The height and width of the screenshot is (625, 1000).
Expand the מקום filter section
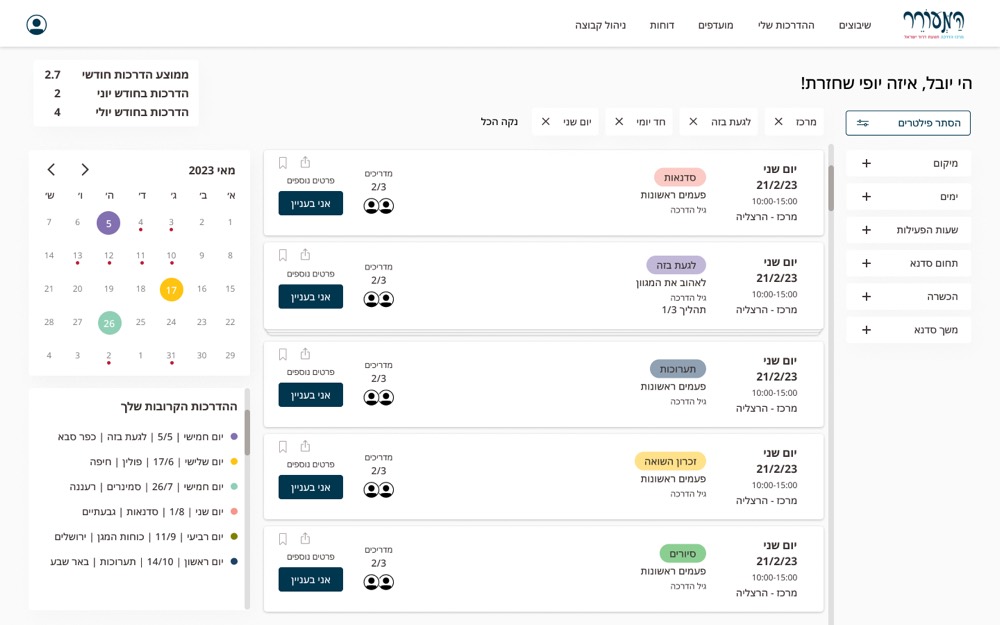click(x=908, y=163)
